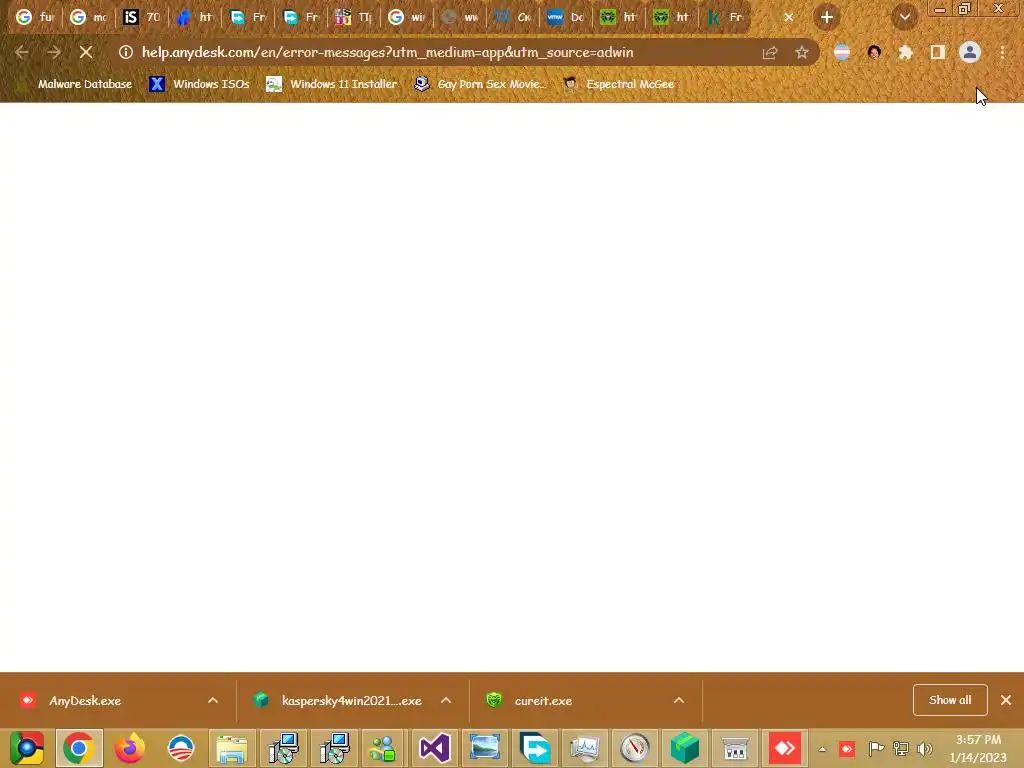Launch Firefox from the taskbar
Image resolution: width=1024 pixels, height=768 pixels.
129,748
